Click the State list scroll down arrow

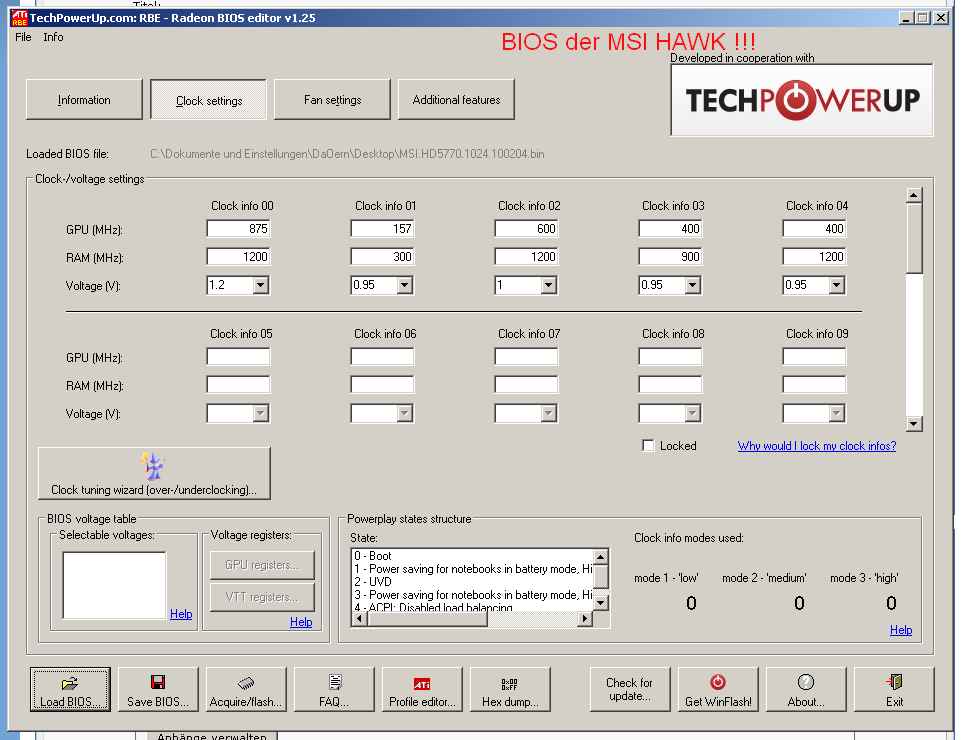(601, 603)
